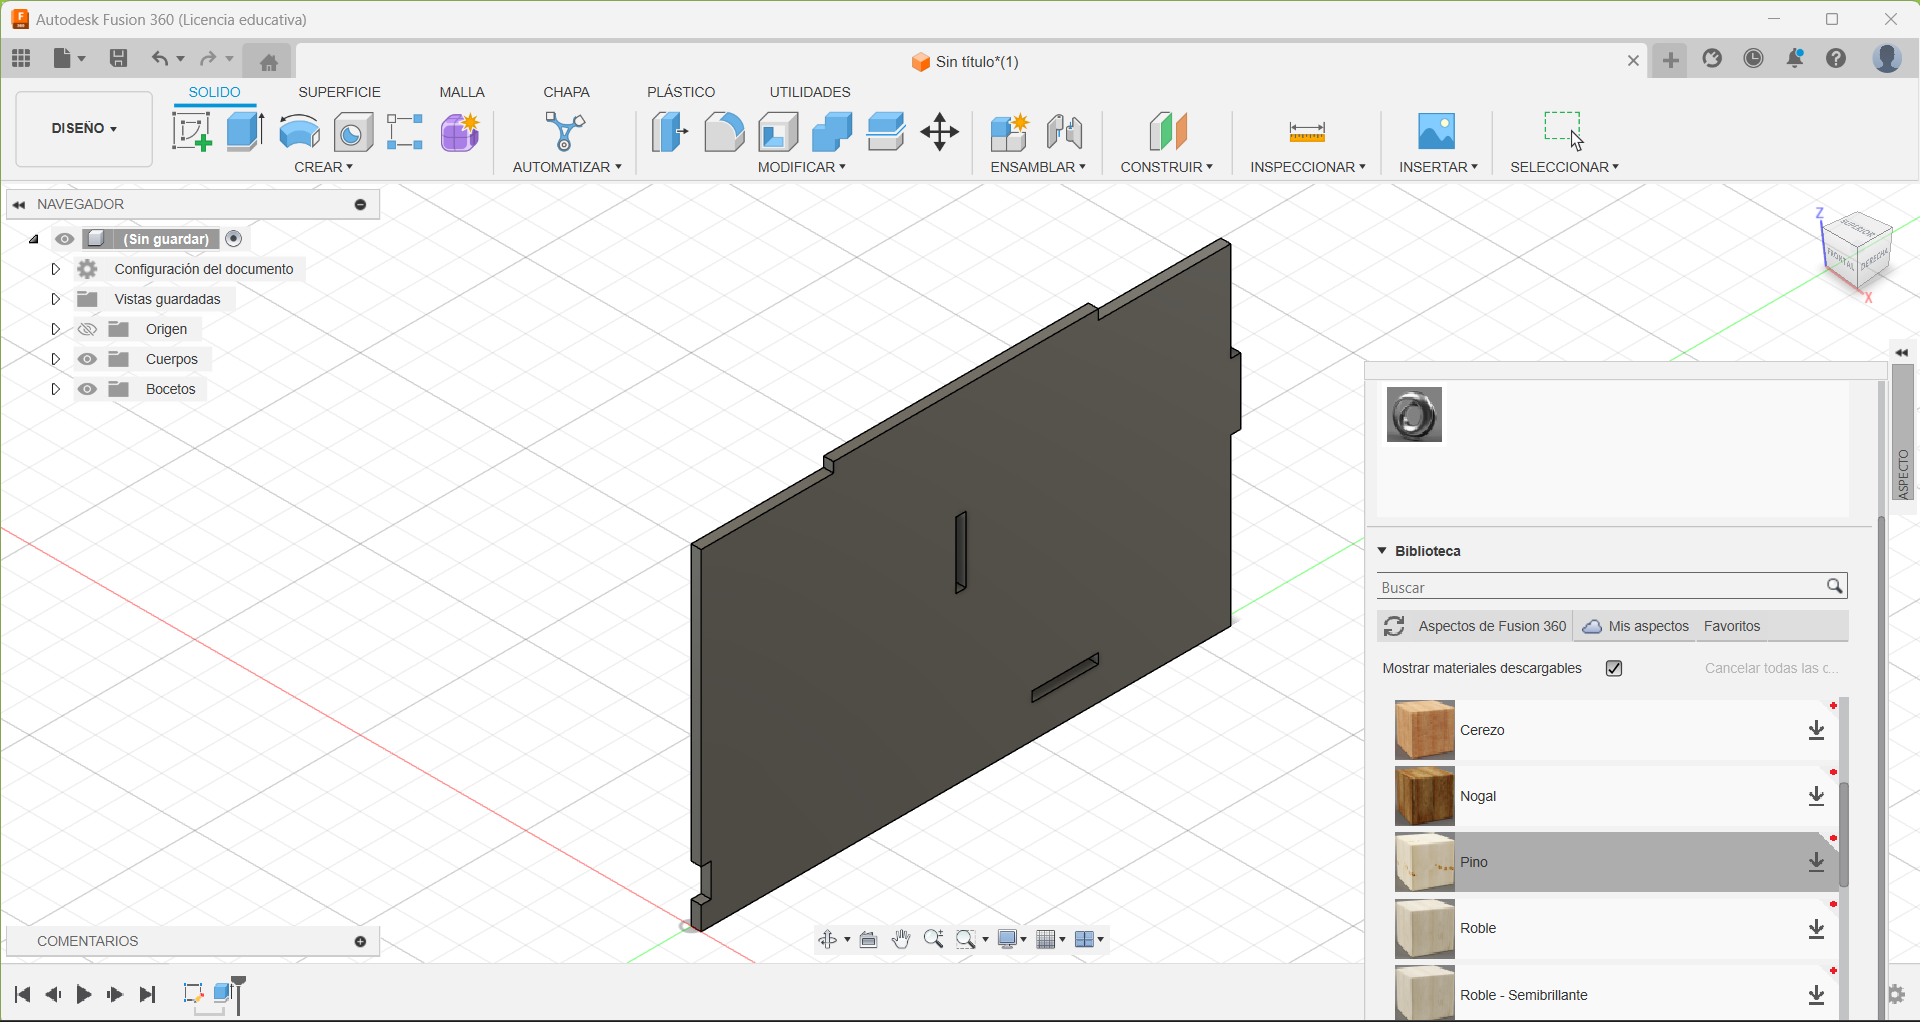Expand the Bocetos node

point(56,389)
